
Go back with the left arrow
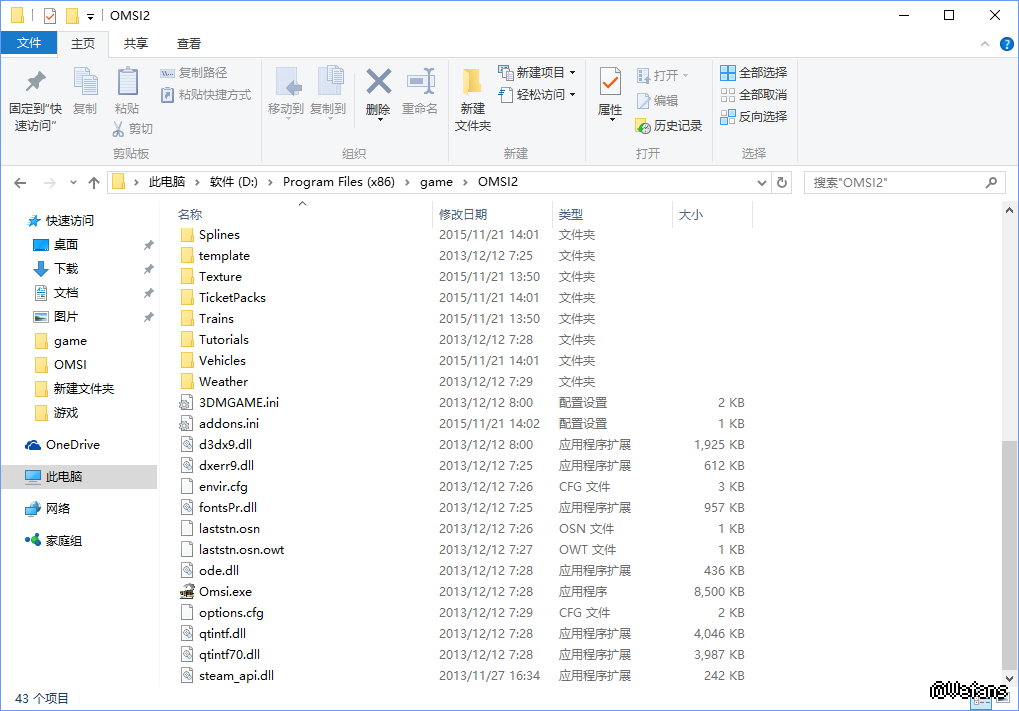point(20,183)
